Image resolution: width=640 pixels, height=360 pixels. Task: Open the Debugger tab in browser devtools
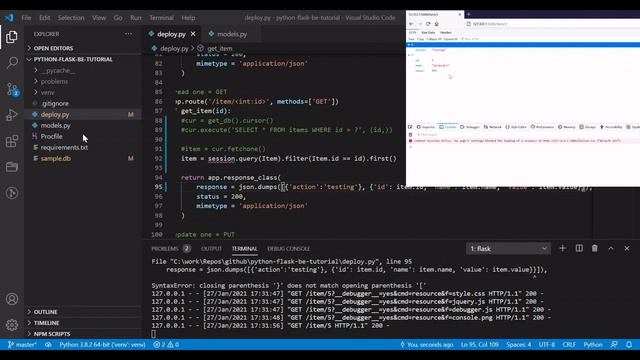point(470,127)
